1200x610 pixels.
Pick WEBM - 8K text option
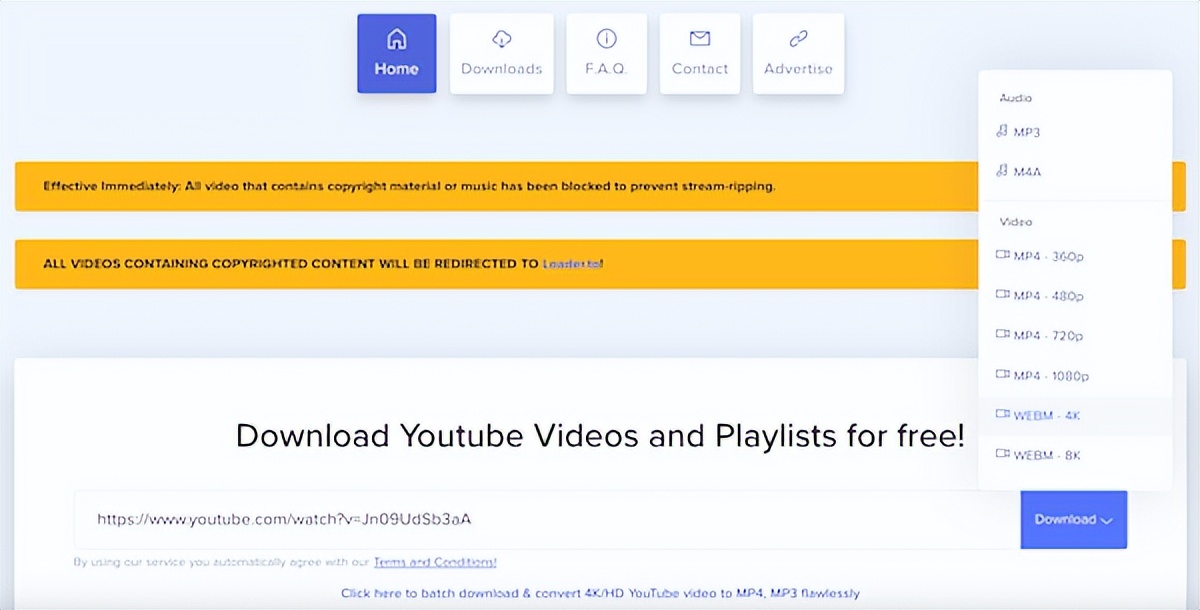(1047, 455)
